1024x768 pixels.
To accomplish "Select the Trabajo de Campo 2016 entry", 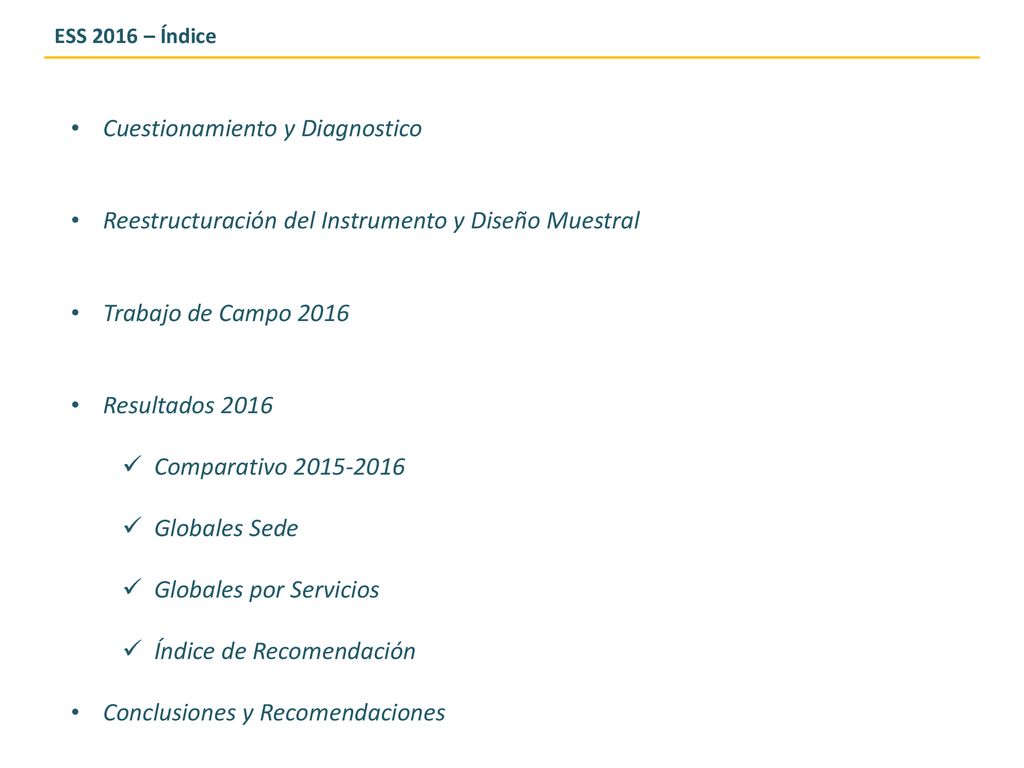I will (x=226, y=313).
